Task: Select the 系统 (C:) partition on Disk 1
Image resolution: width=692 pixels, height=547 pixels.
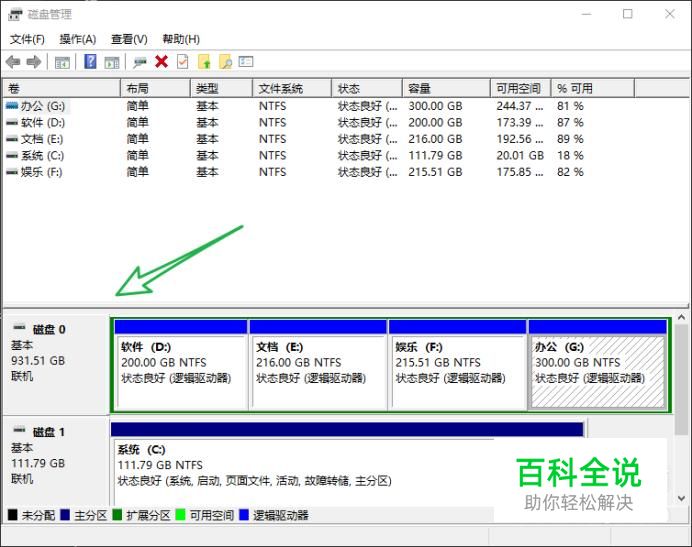Action: tap(349, 464)
